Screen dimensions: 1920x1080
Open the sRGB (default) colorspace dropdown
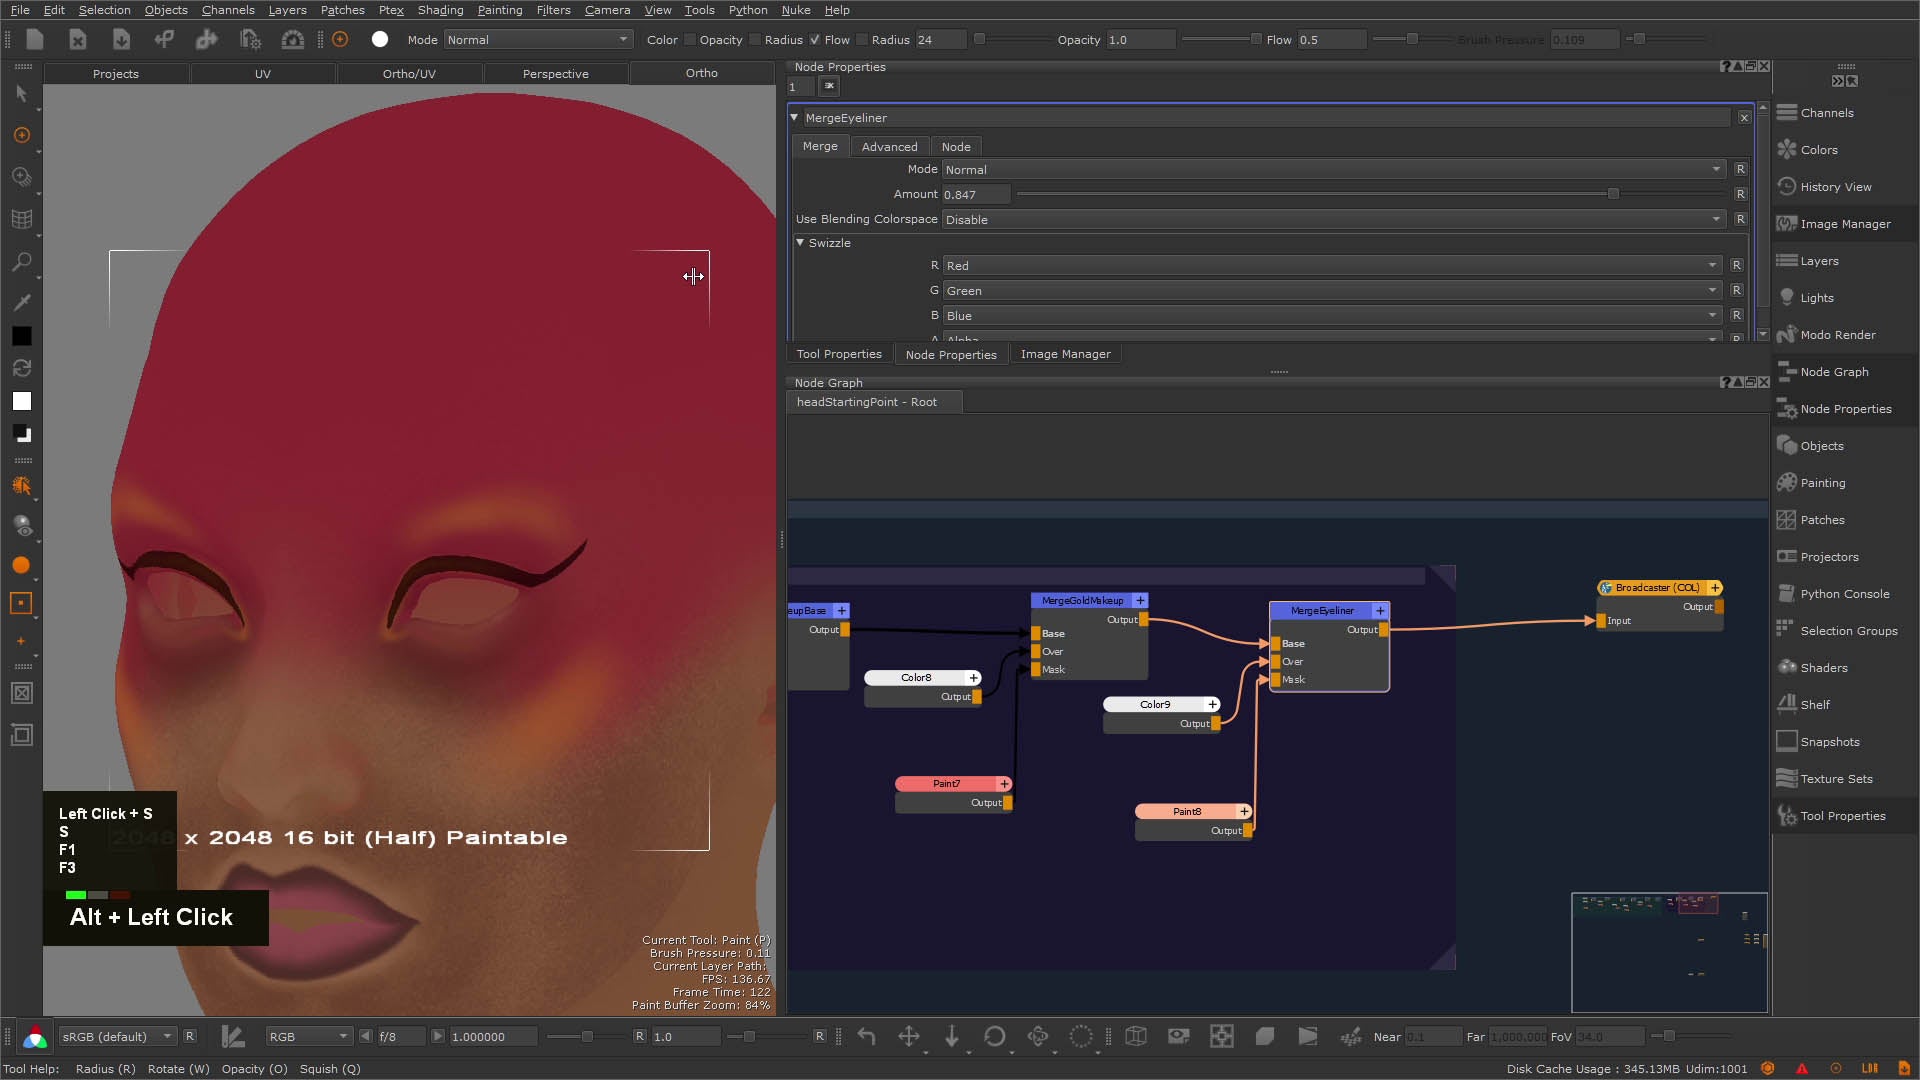click(117, 1037)
